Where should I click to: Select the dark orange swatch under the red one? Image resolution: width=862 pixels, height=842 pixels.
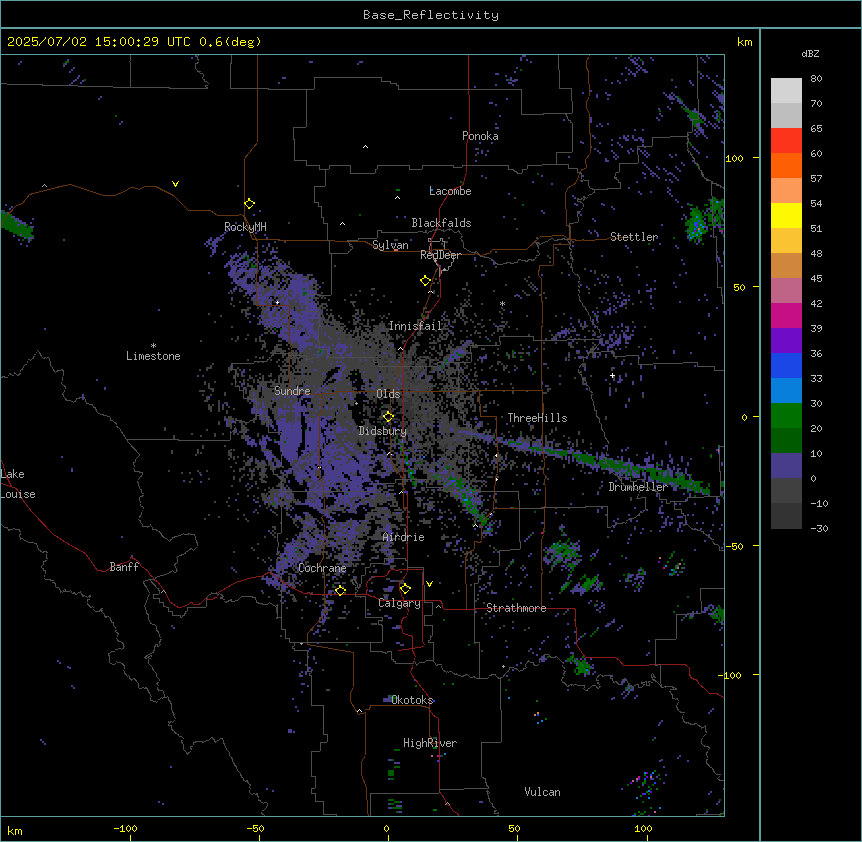tap(786, 165)
